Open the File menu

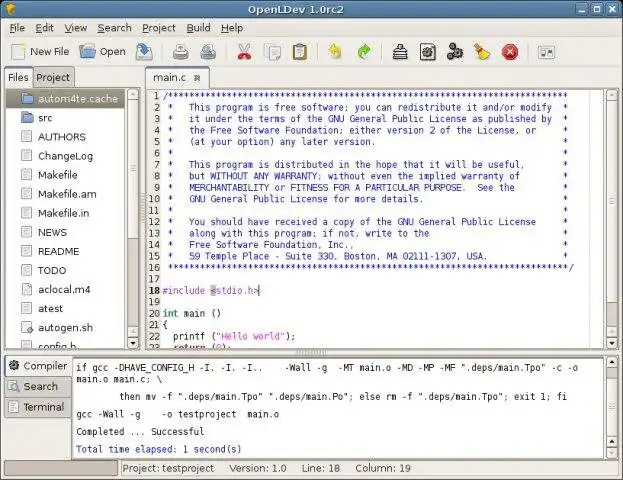[x=17, y=28]
